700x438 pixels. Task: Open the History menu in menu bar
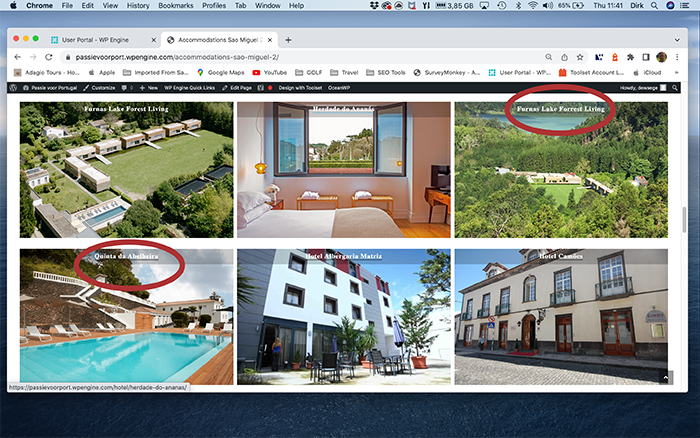[x=138, y=5]
